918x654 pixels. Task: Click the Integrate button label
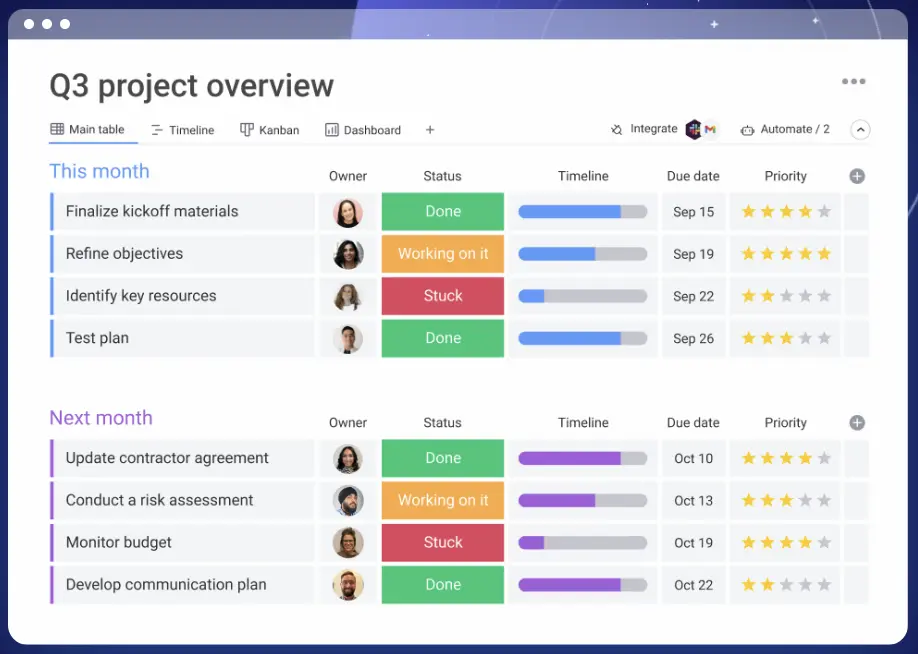coord(653,129)
